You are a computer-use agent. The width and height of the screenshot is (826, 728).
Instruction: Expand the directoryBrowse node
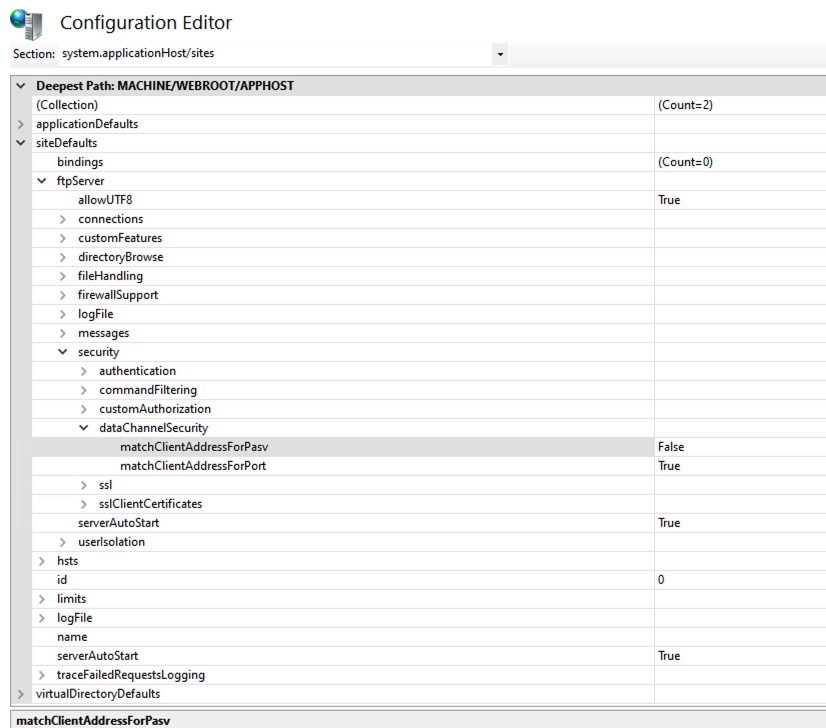[x=62, y=256]
